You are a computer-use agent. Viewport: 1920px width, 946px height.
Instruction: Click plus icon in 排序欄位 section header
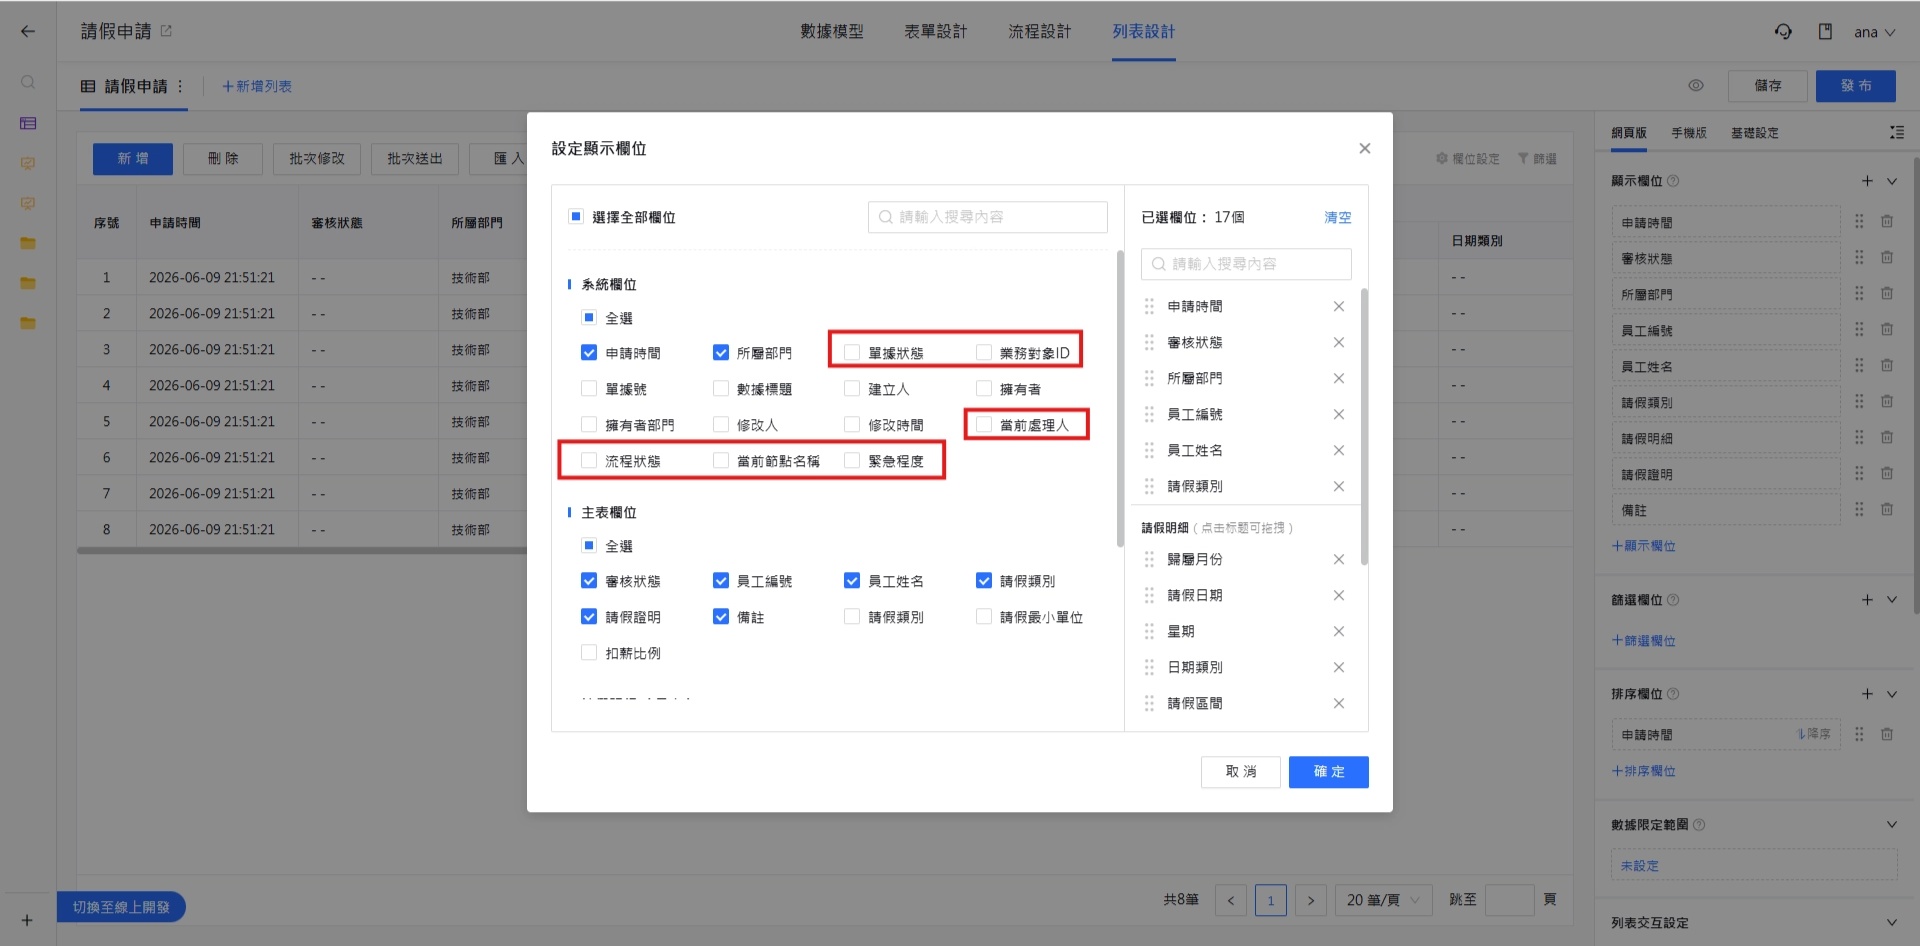1866,694
